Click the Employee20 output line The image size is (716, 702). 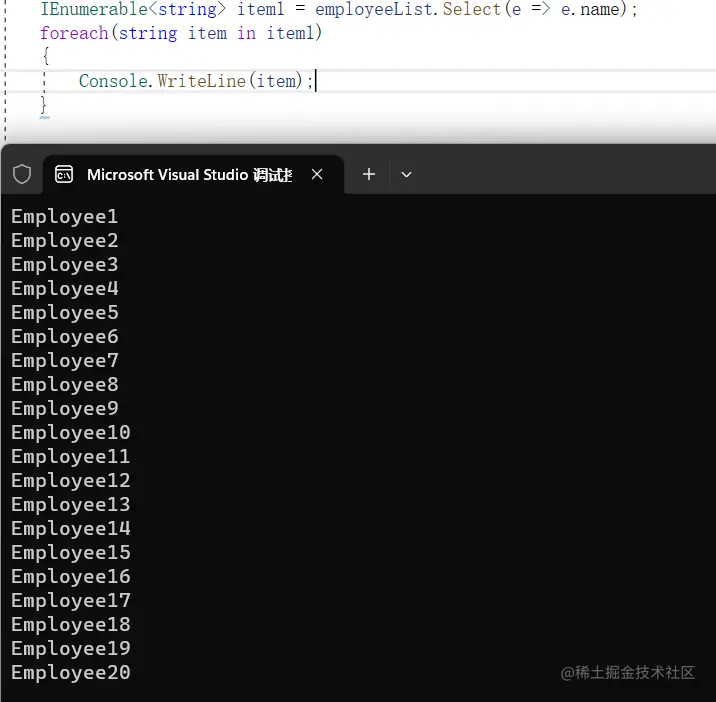point(71,672)
